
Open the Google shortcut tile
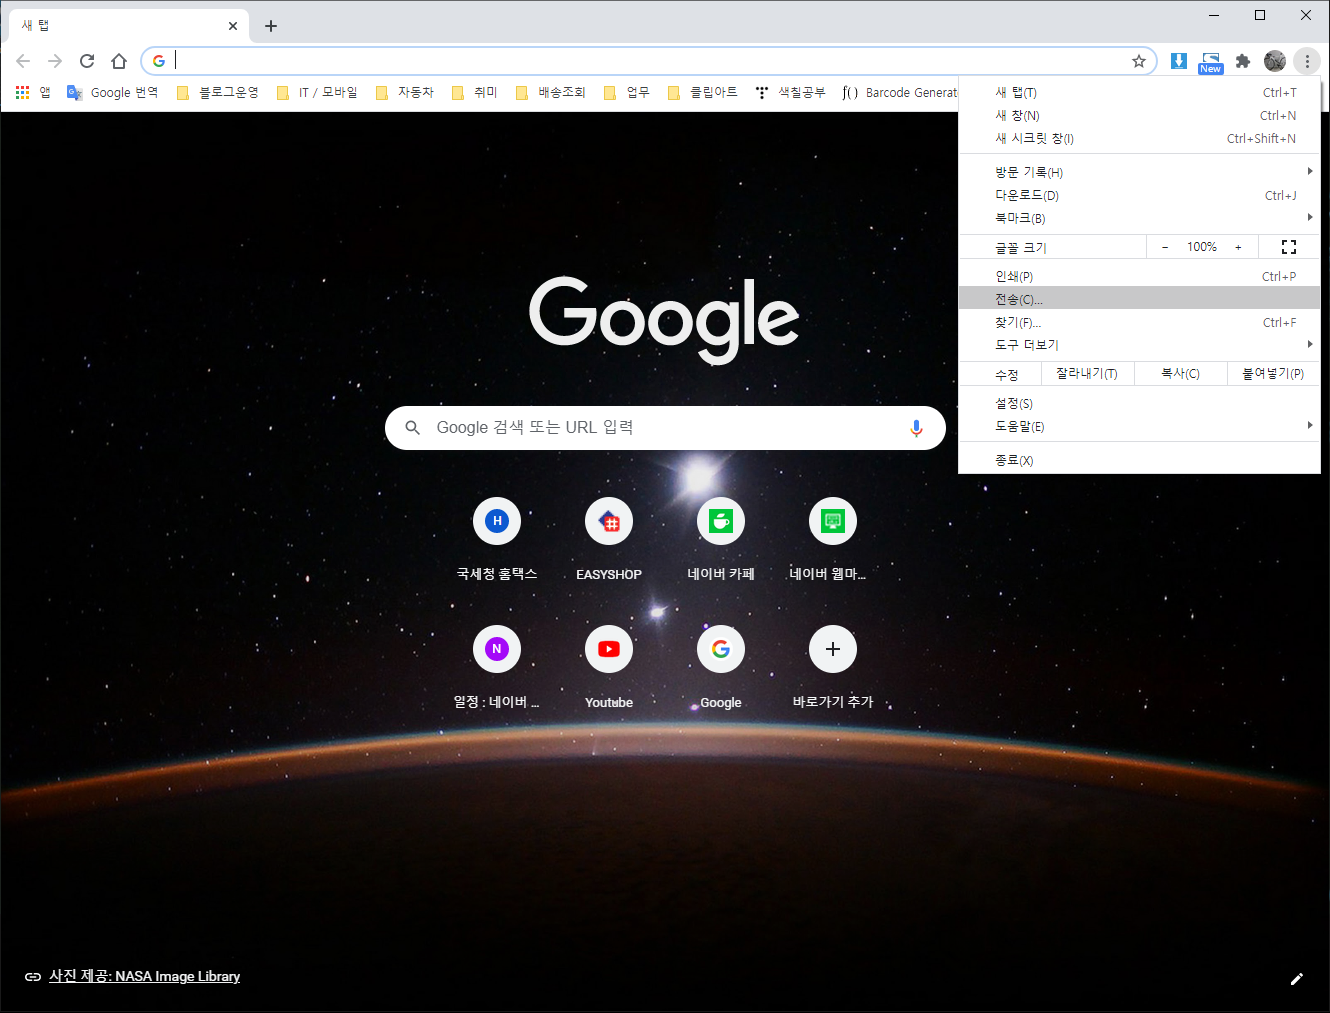pos(721,667)
